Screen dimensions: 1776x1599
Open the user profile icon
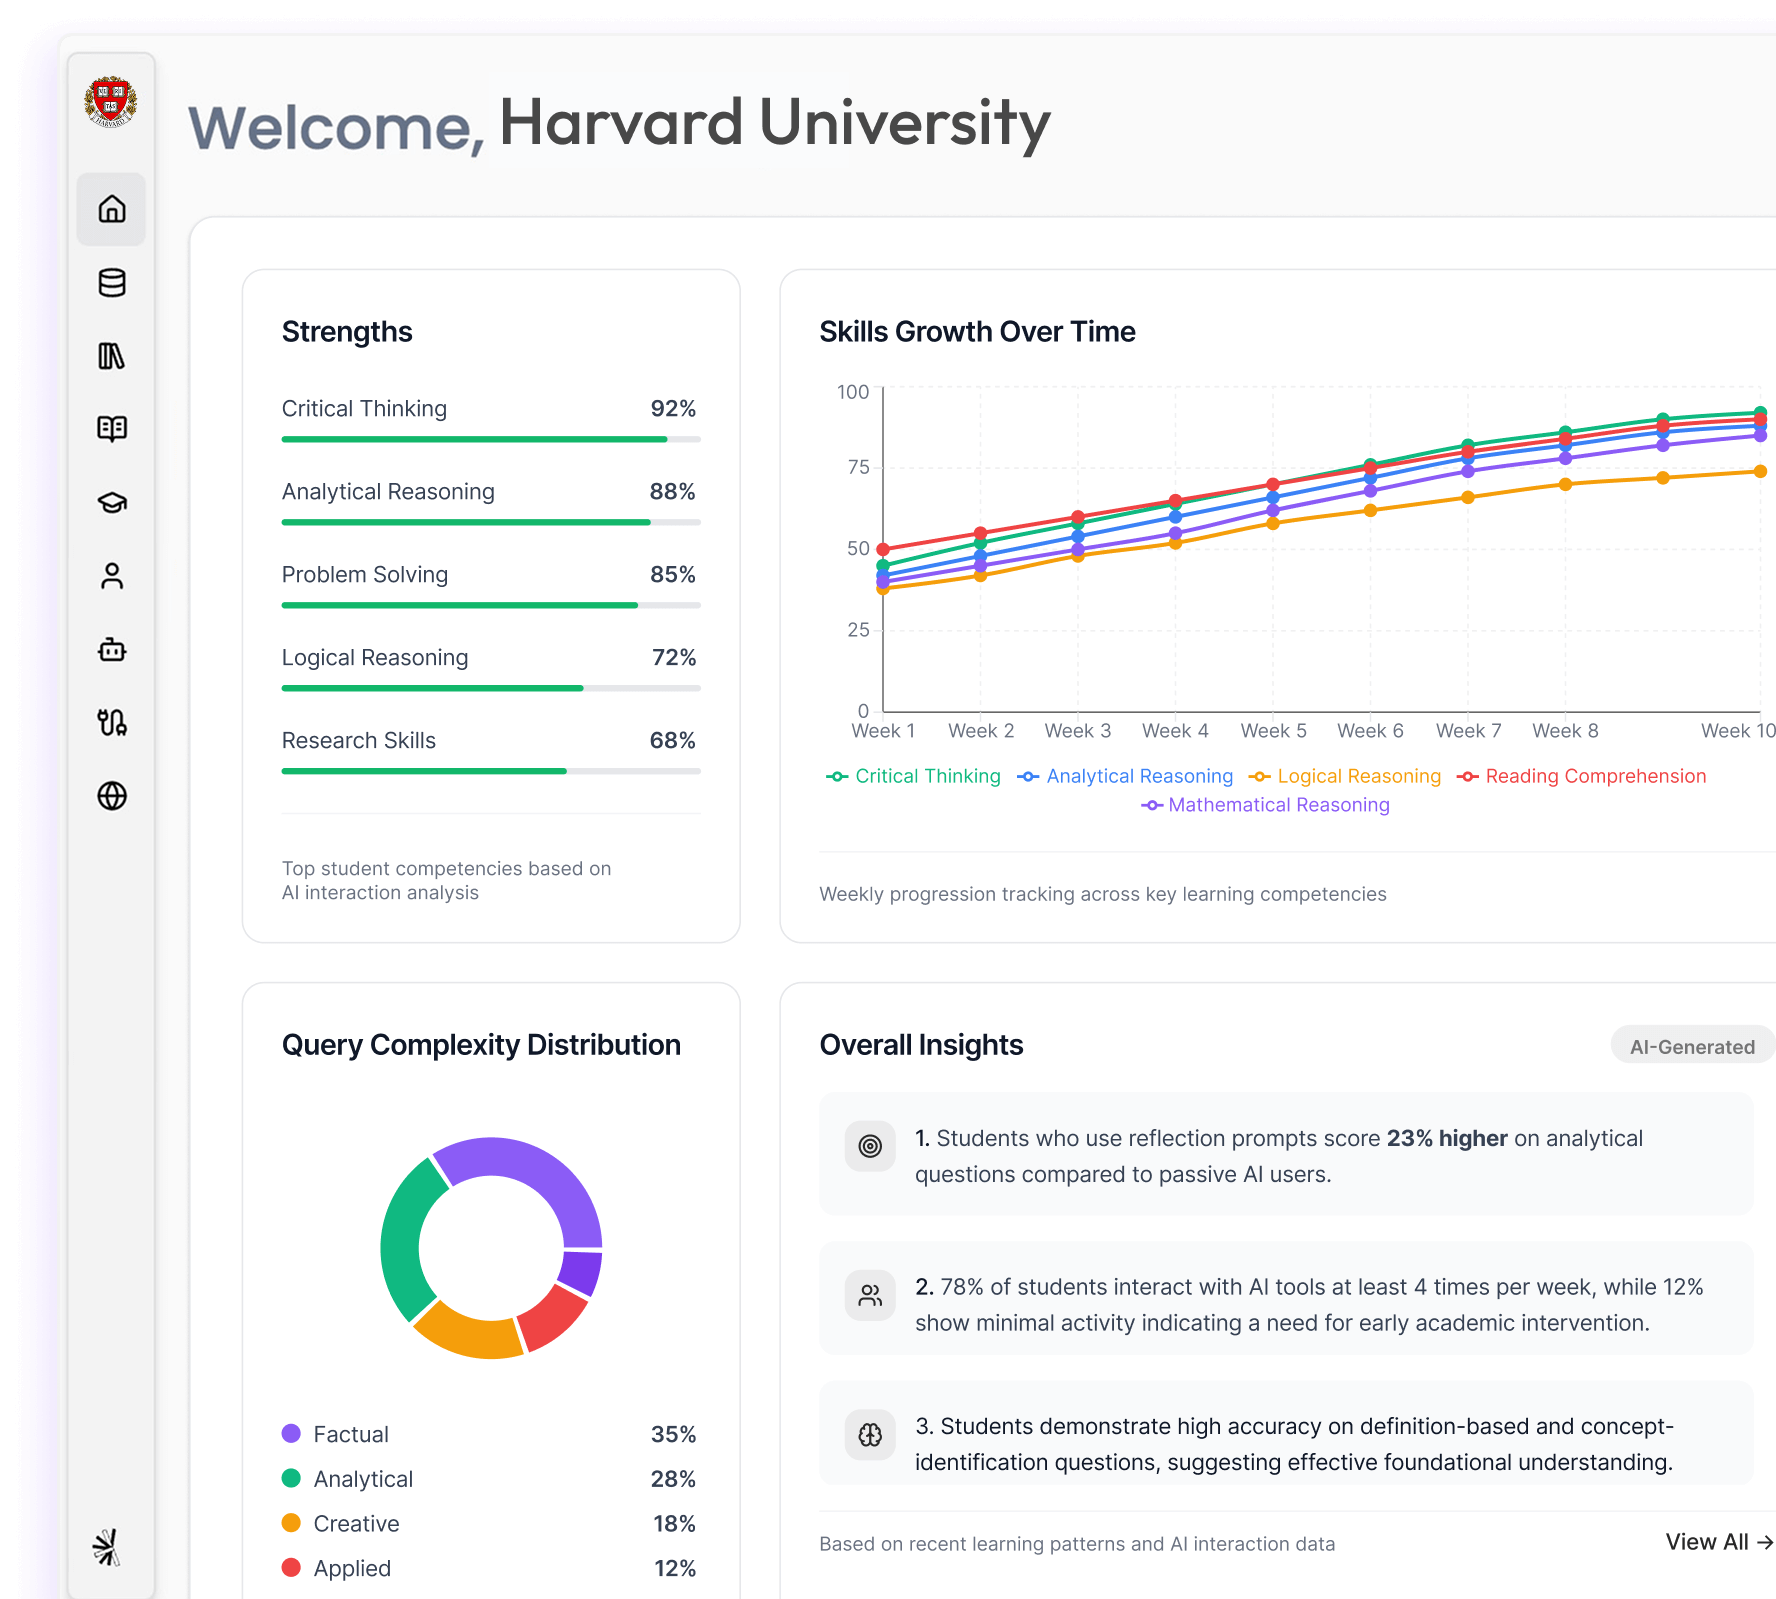[112, 576]
